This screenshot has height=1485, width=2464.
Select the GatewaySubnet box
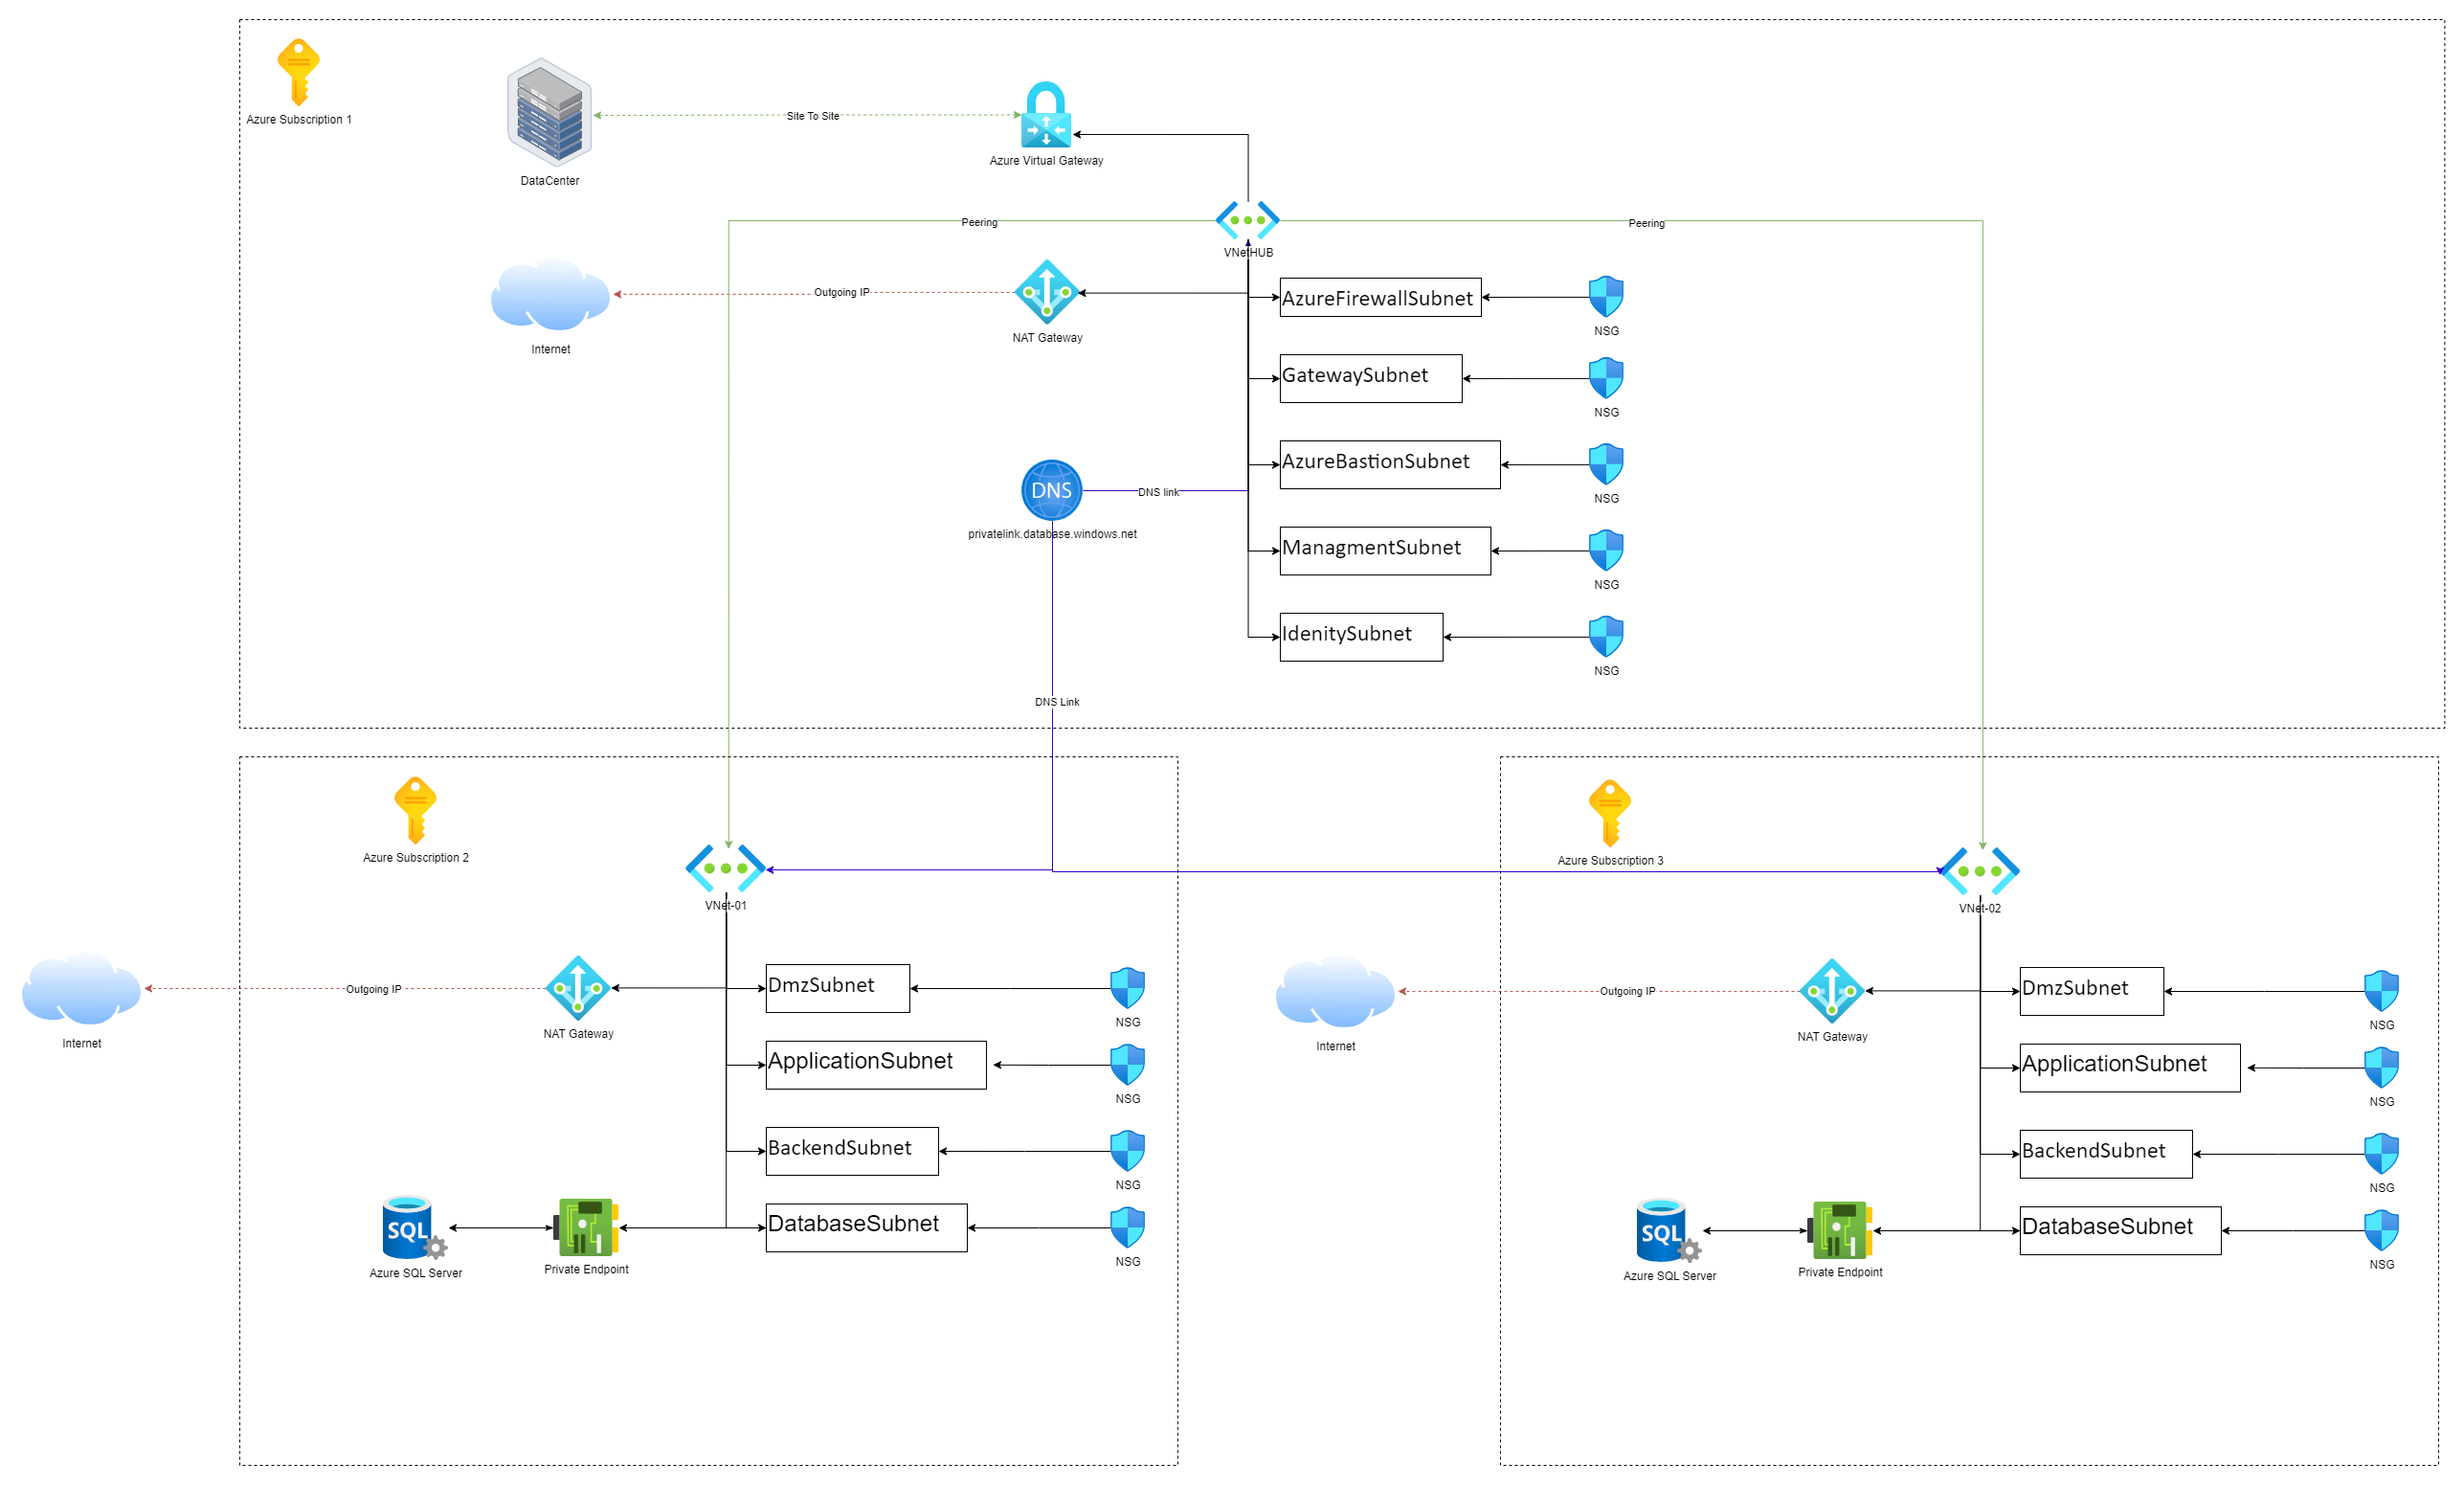point(1370,378)
